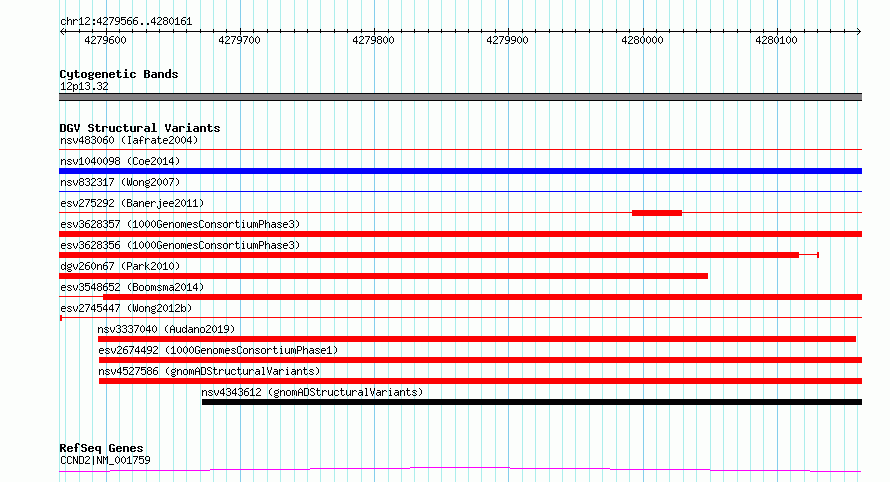
Task: Click the red nsv3337040 variant bar
Action: pyautogui.click(x=477, y=339)
